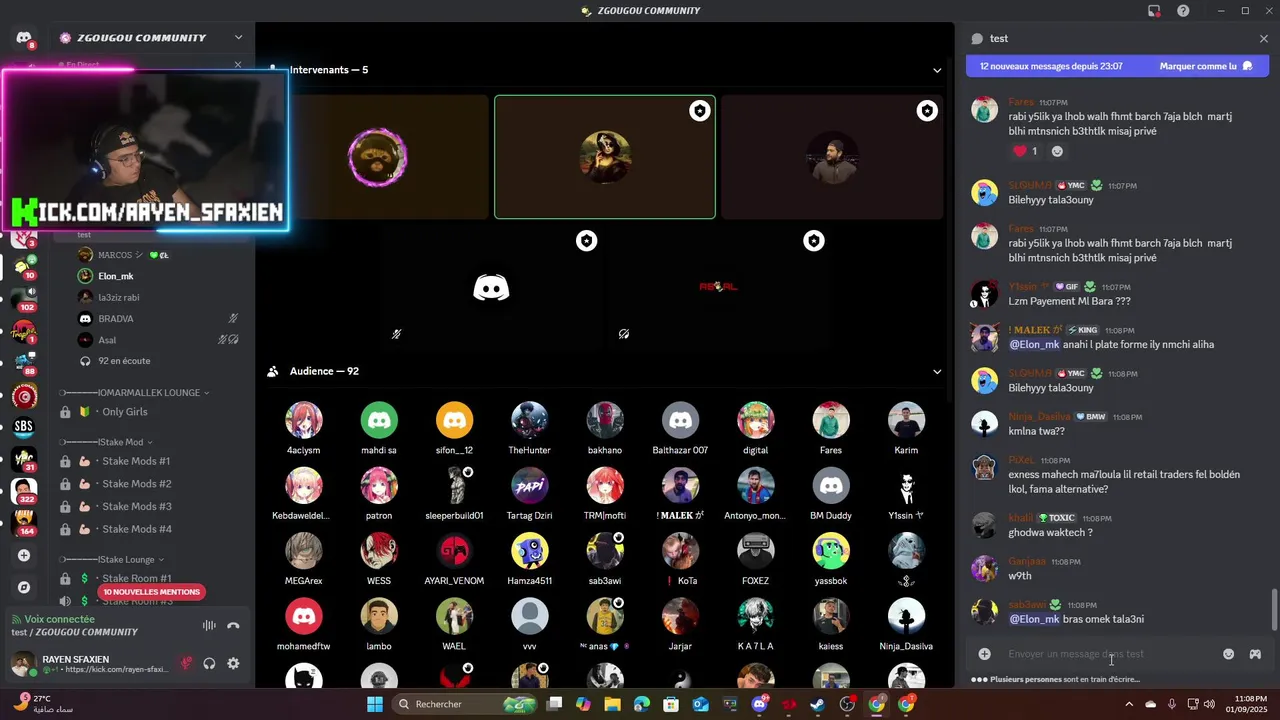Open Balthazar 007 audience avatar
Image resolution: width=1280 pixels, height=720 pixels.
pyautogui.click(x=680, y=421)
